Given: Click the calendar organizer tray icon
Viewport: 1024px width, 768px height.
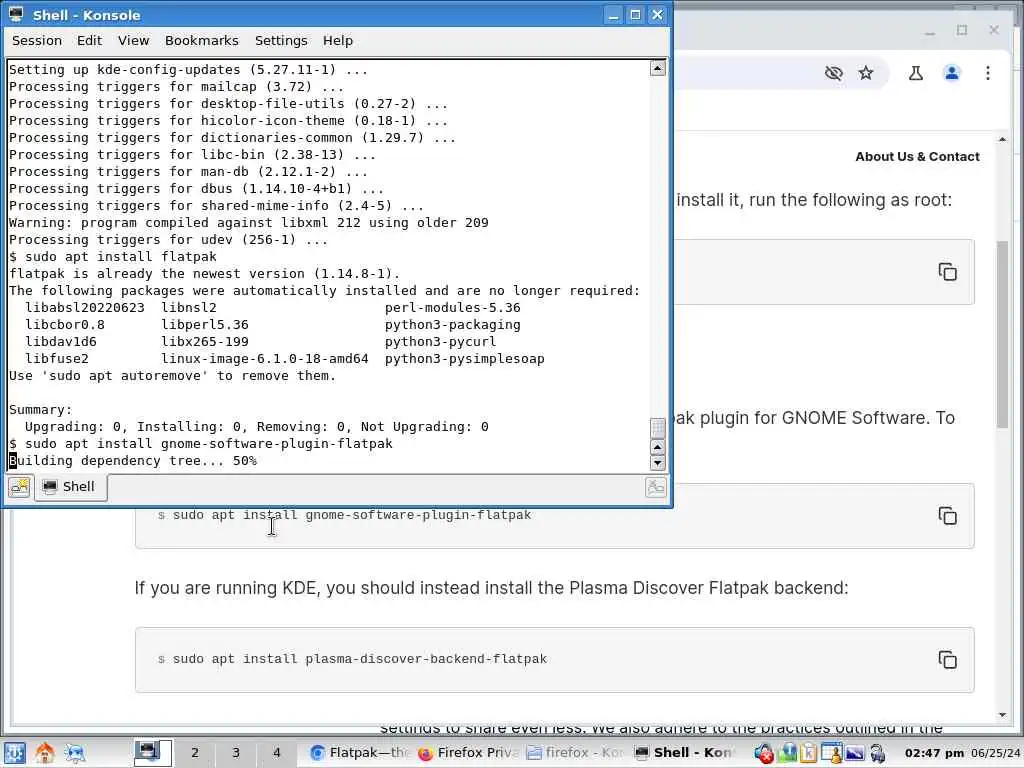Looking at the screenshot, I should click(831, 753).
